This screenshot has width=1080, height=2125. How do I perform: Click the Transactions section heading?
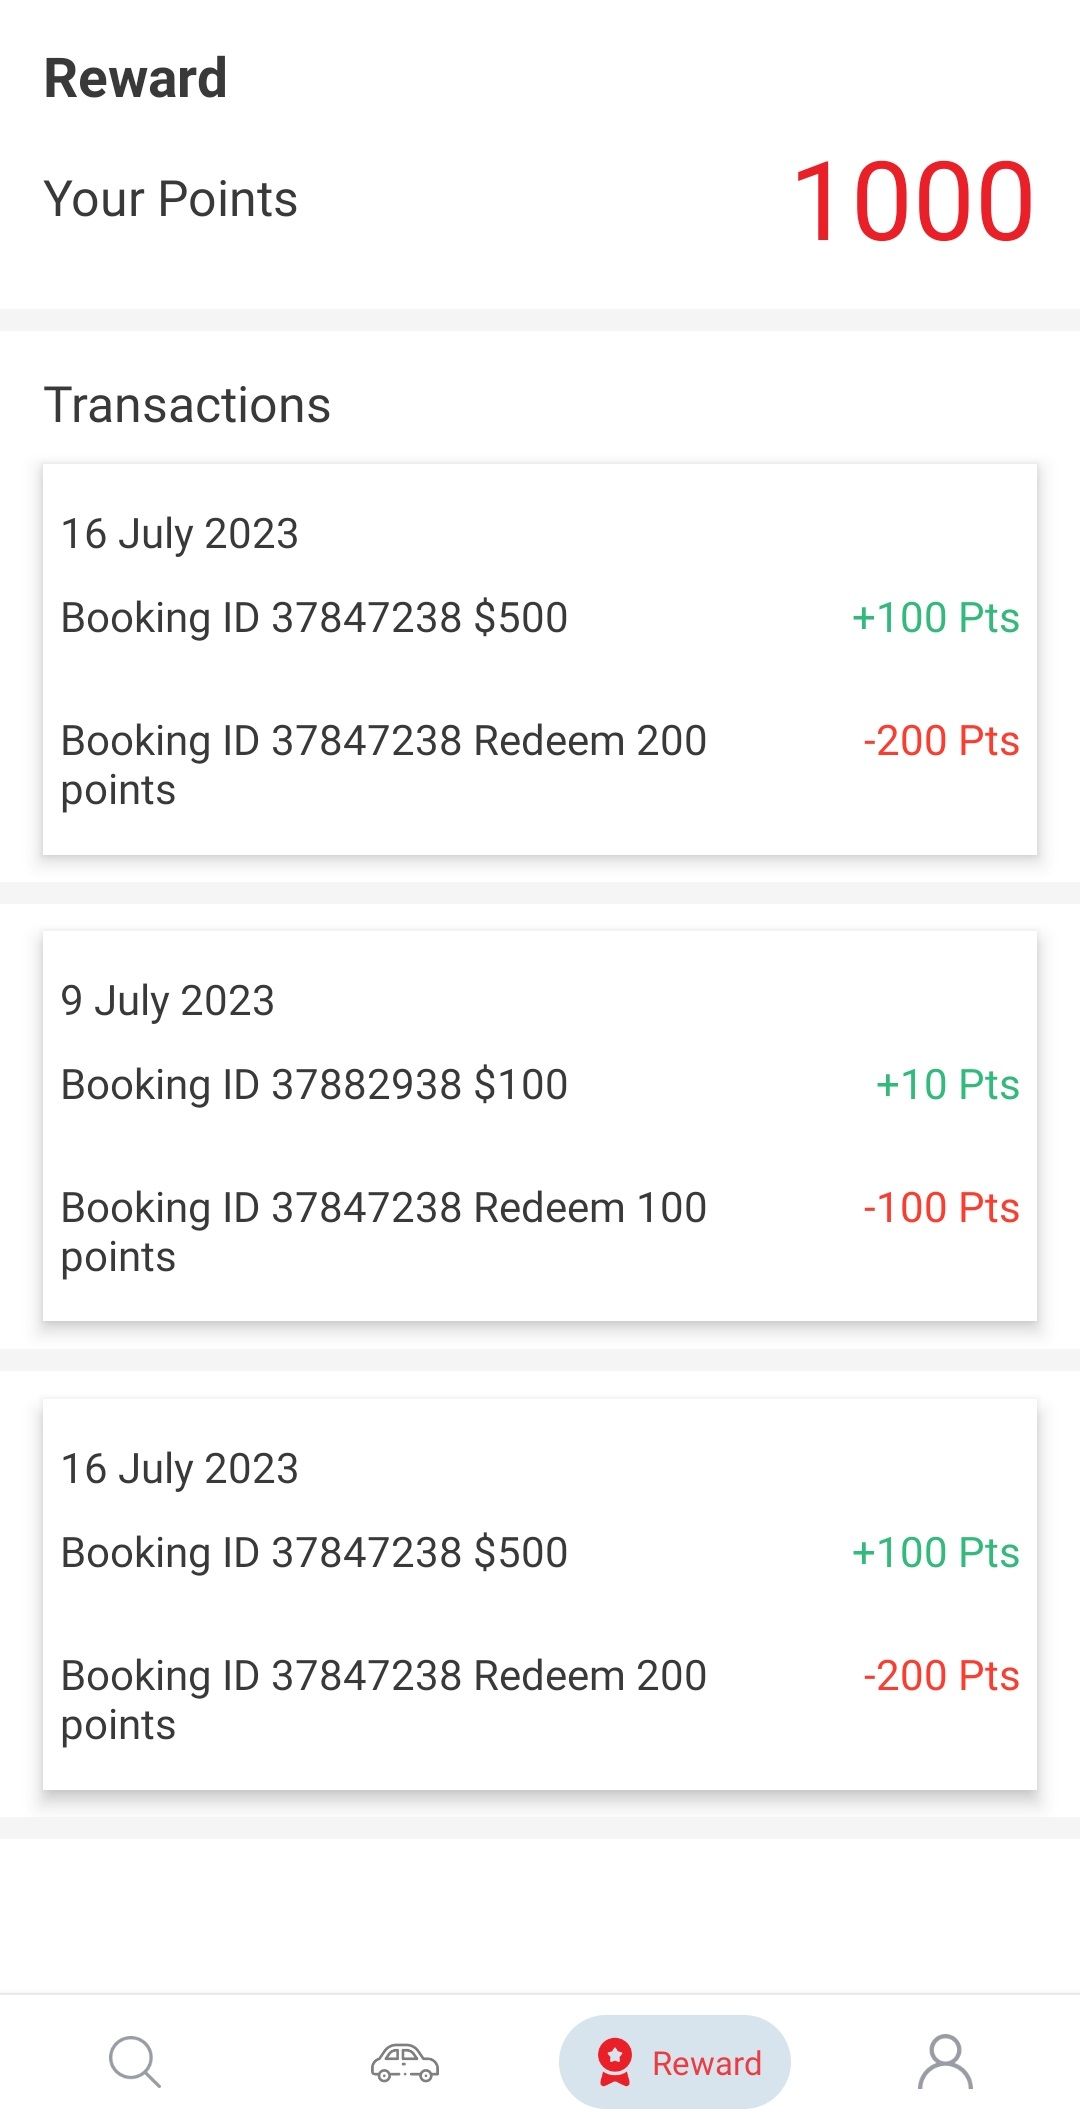[187, 405]
